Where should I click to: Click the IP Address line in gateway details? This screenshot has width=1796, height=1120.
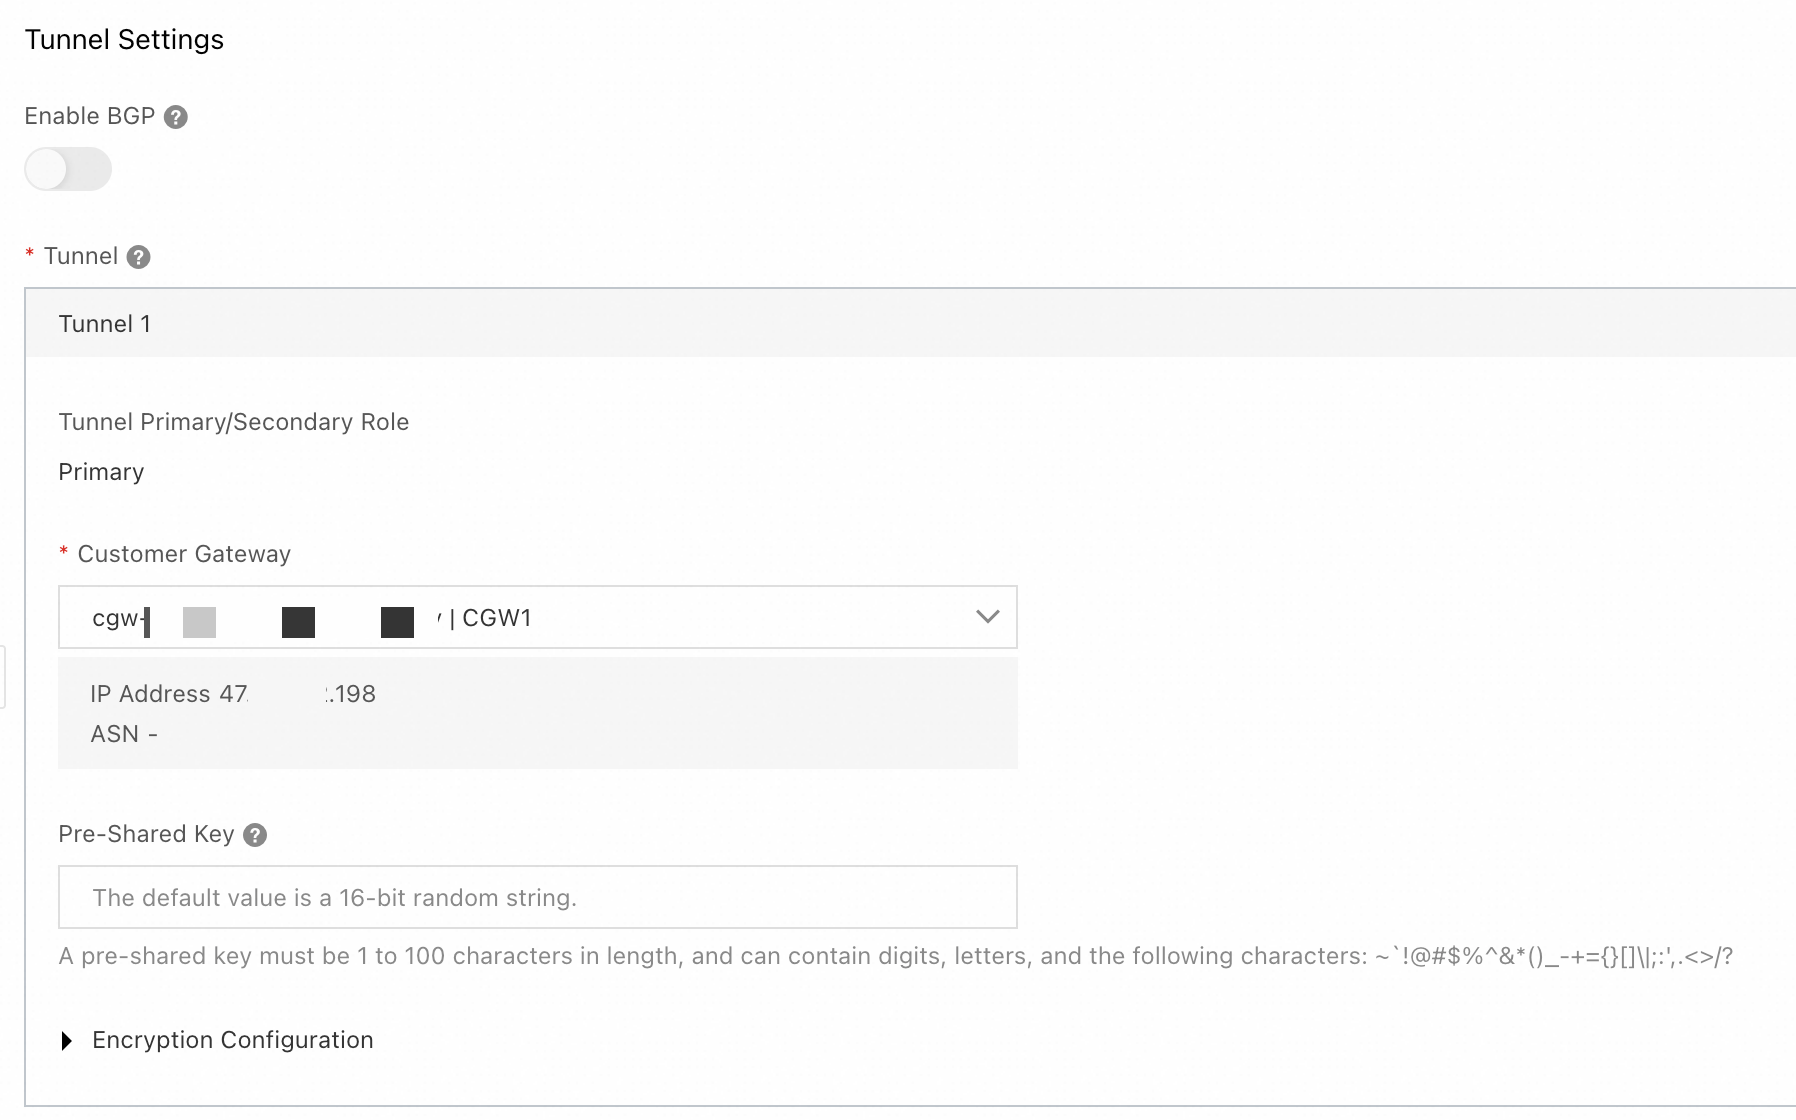pyautogui.click(x=232, y=694)
